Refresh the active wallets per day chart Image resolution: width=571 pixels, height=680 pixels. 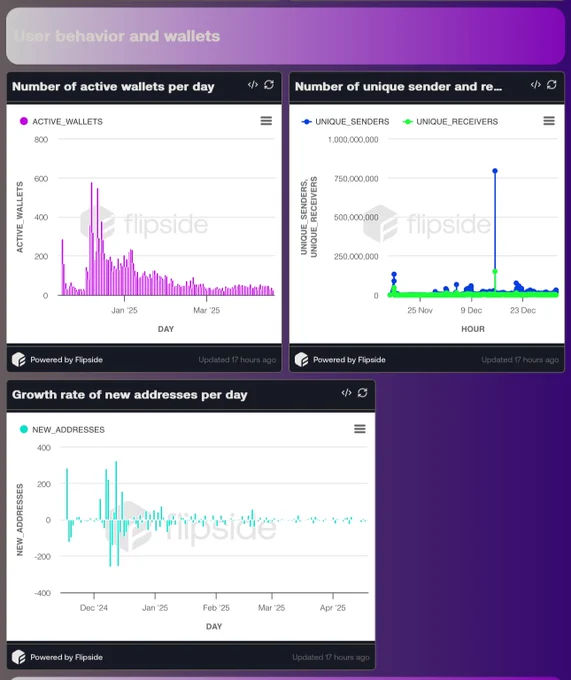(269, 85)
